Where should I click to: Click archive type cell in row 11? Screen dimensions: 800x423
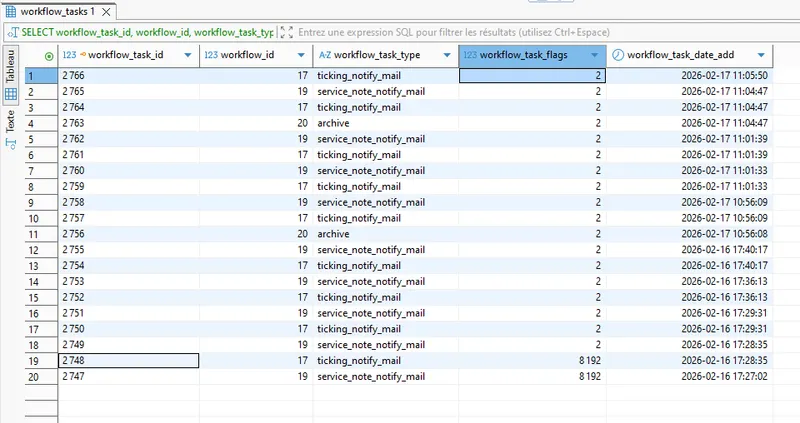(x=386, y=234)
